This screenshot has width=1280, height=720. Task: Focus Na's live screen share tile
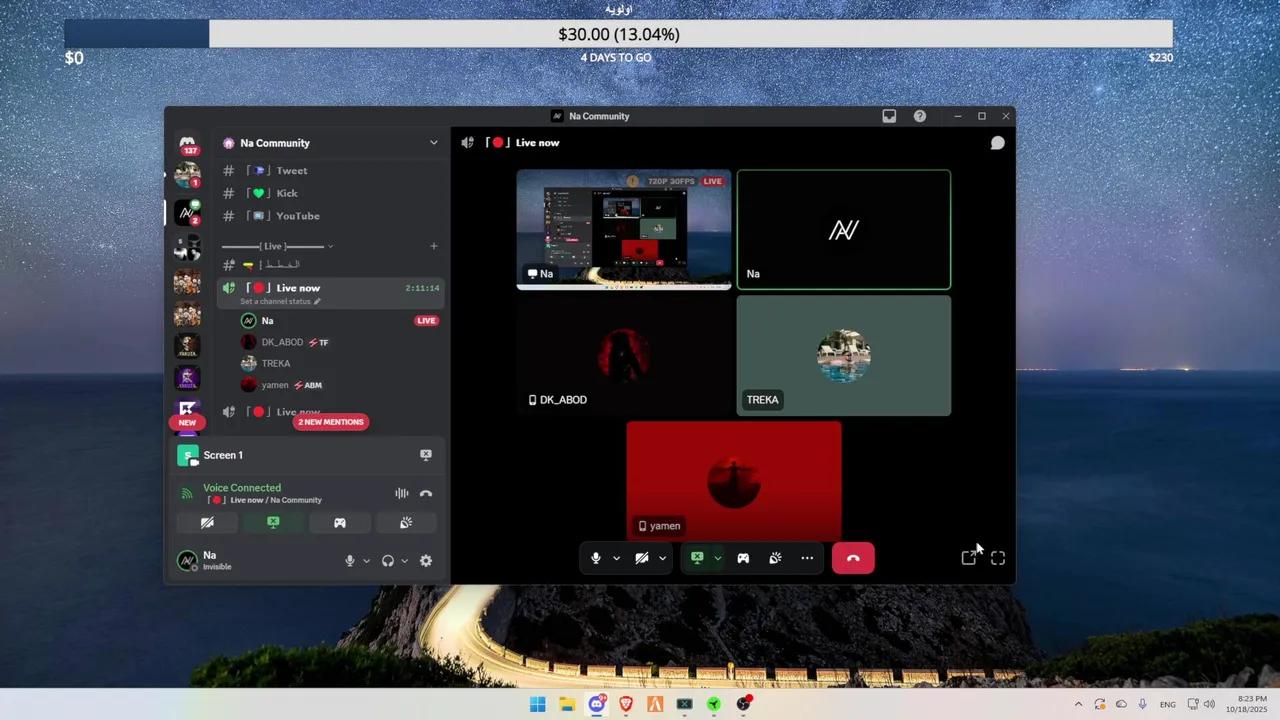coord(624,229)
